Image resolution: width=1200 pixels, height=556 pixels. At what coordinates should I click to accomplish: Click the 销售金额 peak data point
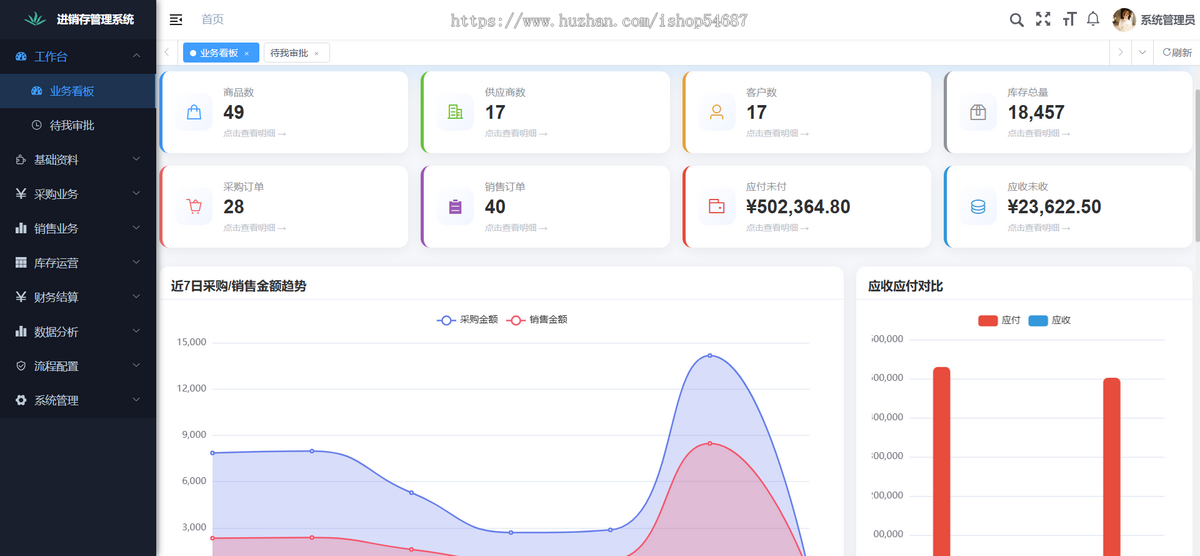click(x=710, y=443)
